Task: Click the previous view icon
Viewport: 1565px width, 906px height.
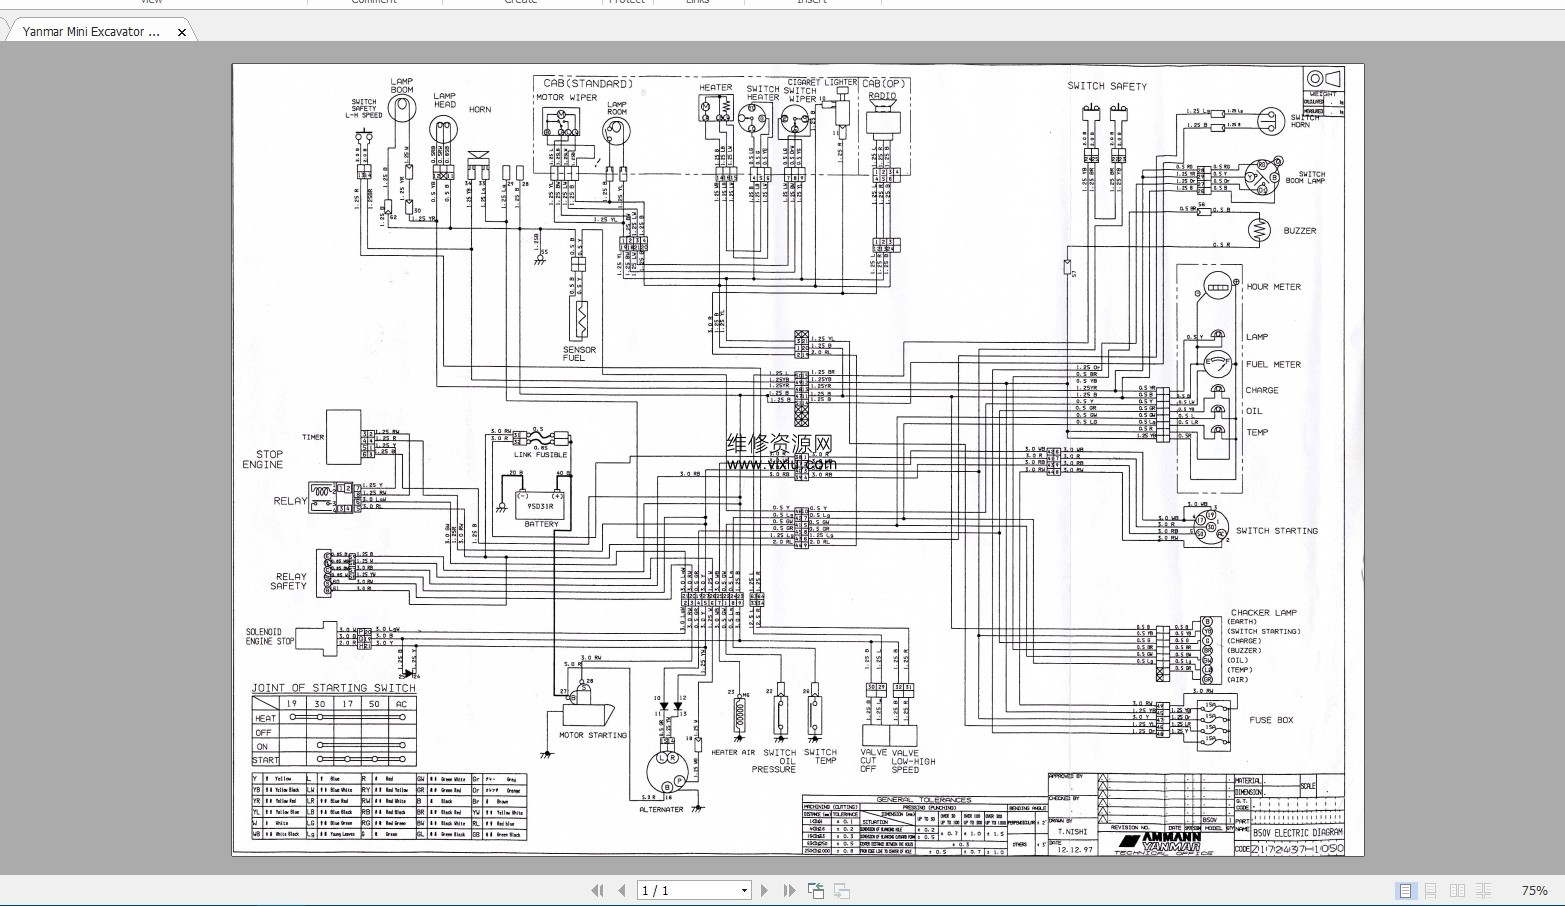Action: [816, 890]
